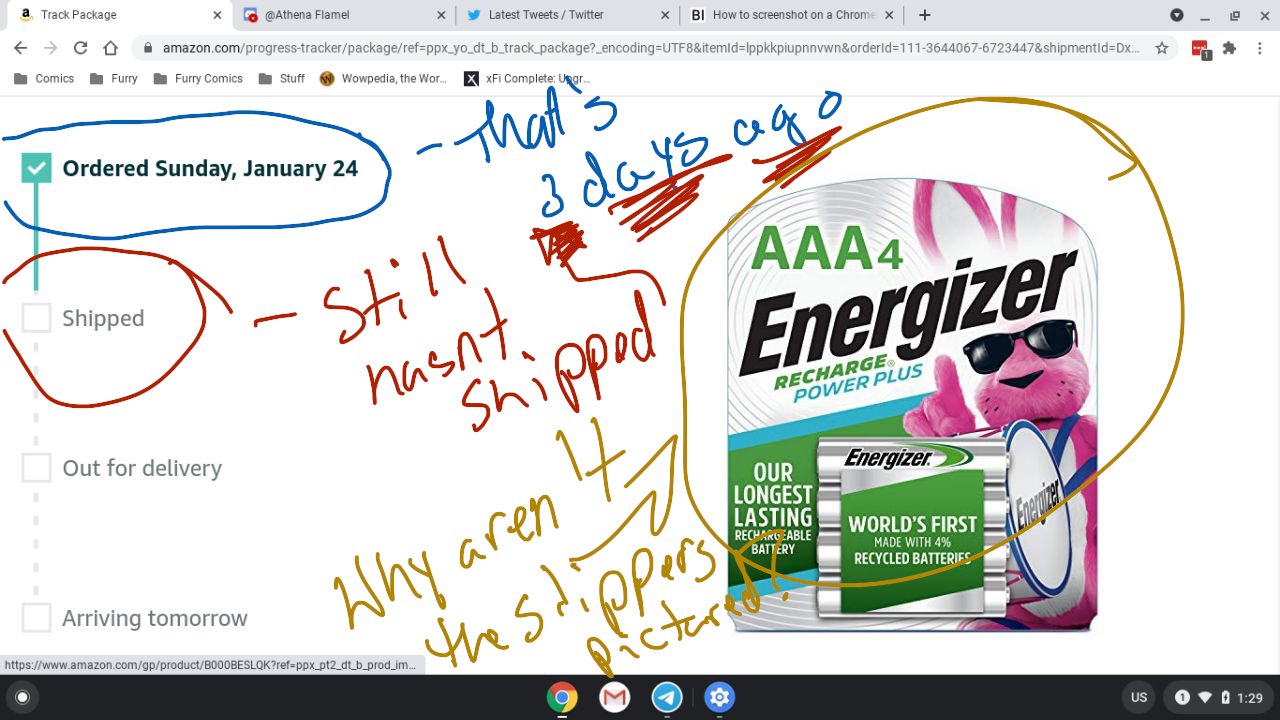Screen dimensions: 1280x720
Task: Click the Out for delivery checkbox
Action: click(36, 468)
